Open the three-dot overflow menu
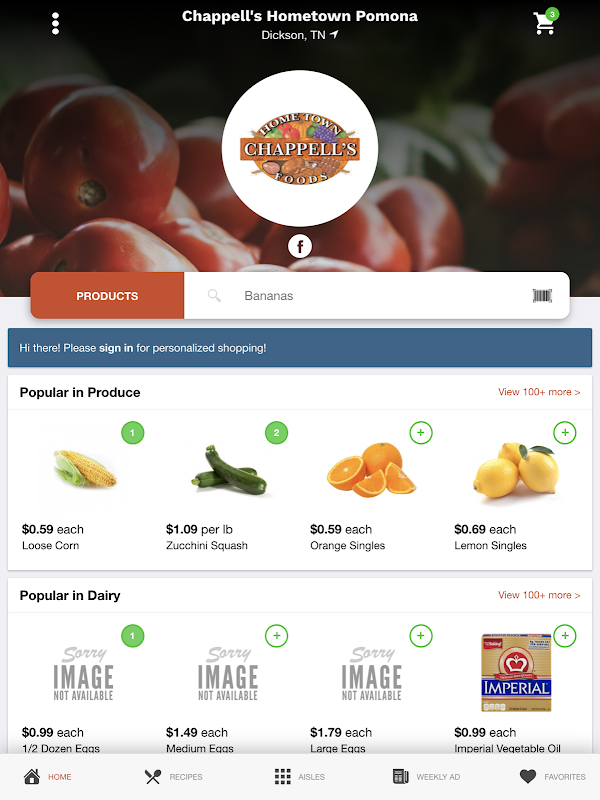Screen dimensions: 600x800 point(56,23)
